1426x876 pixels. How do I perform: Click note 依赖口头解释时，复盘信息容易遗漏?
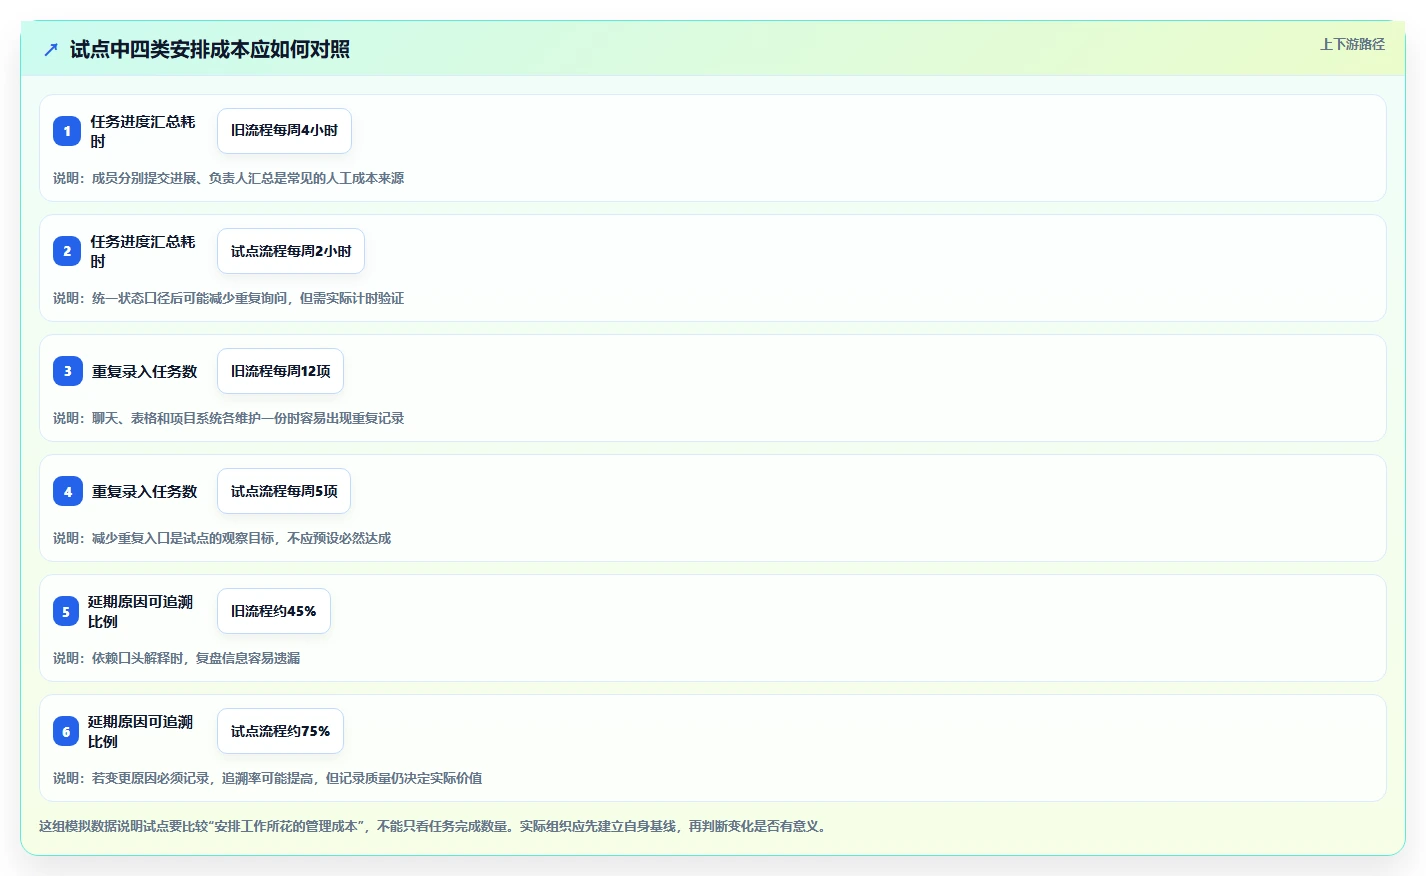[x=176, y=658]
